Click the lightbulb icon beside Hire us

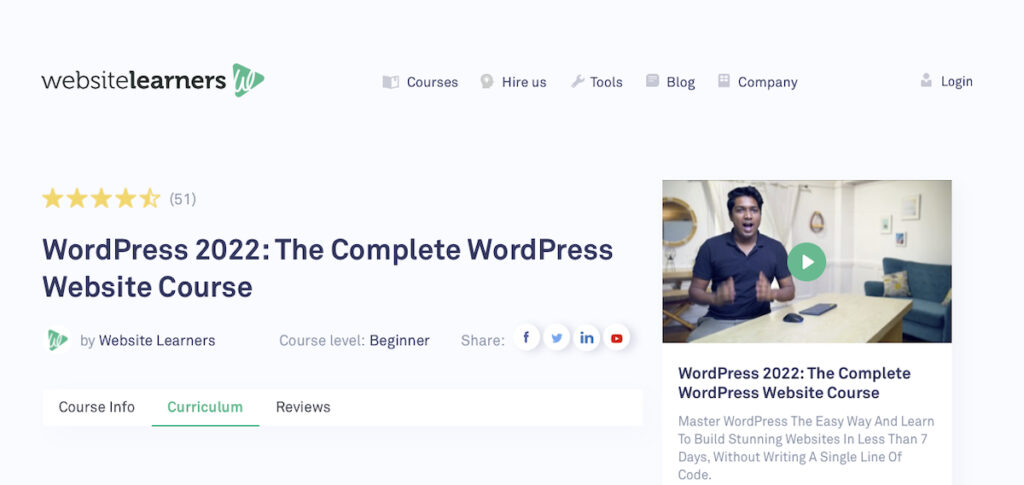click(487, 81)
